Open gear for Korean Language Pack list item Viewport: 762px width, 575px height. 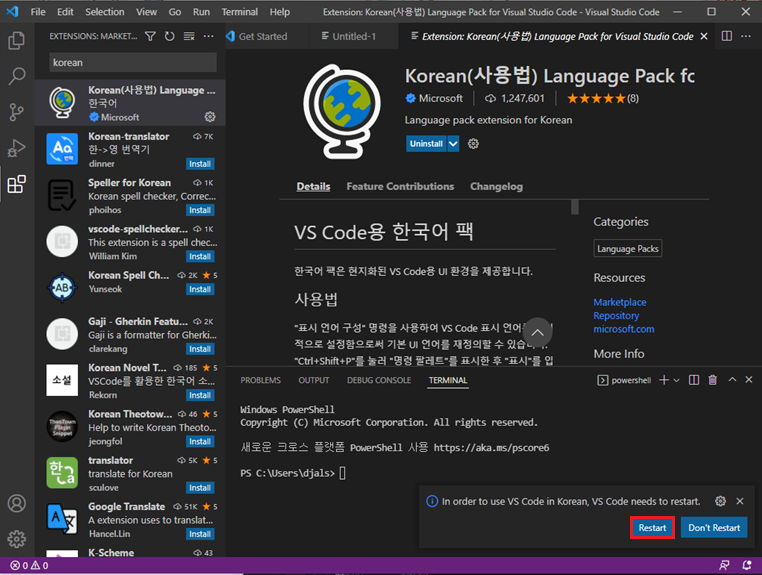[x=210, y=117]
